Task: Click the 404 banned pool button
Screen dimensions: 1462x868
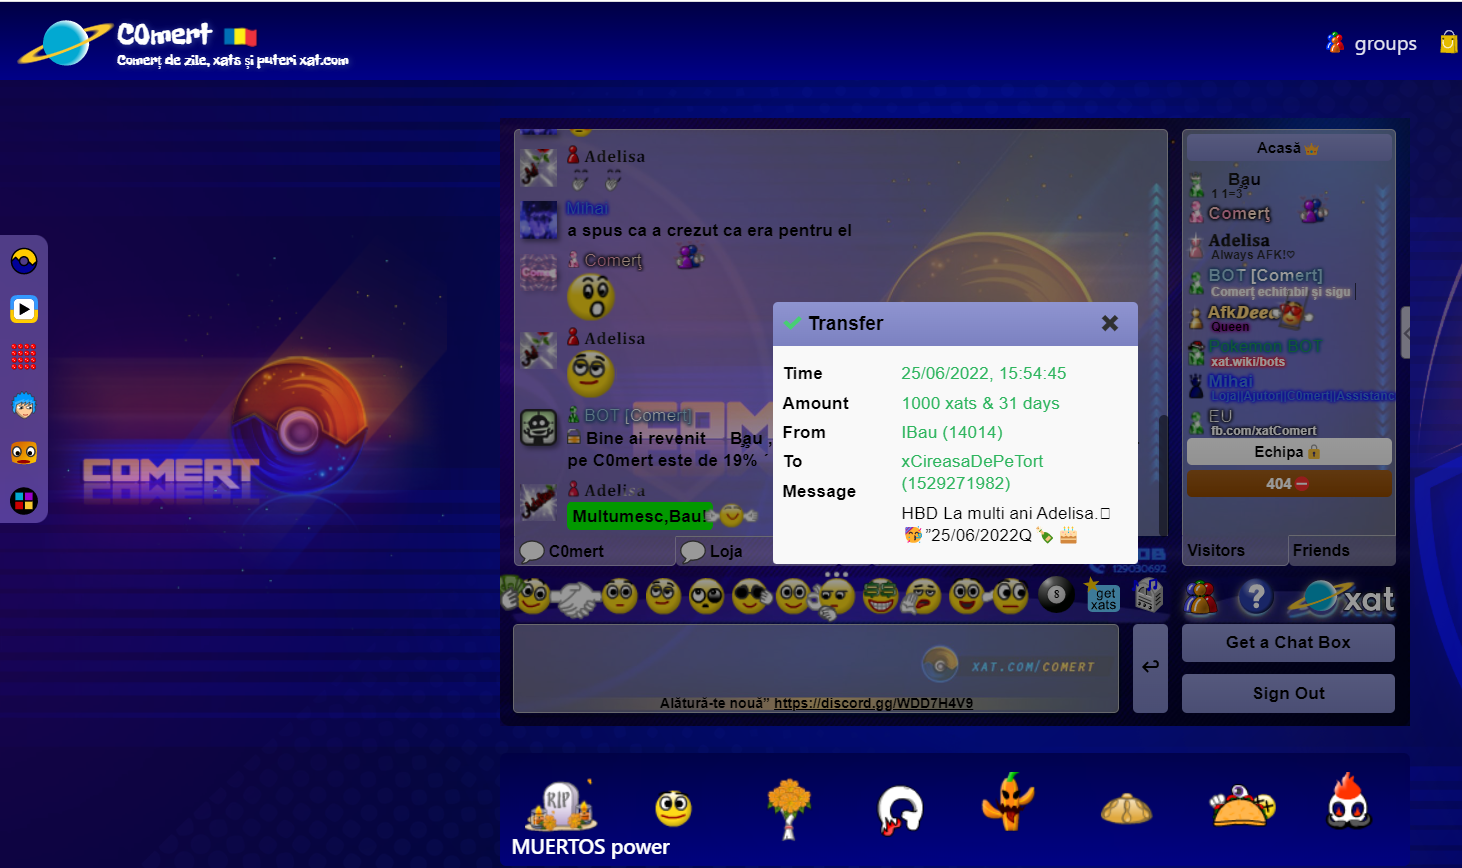Action: (x=1288, y=484)
